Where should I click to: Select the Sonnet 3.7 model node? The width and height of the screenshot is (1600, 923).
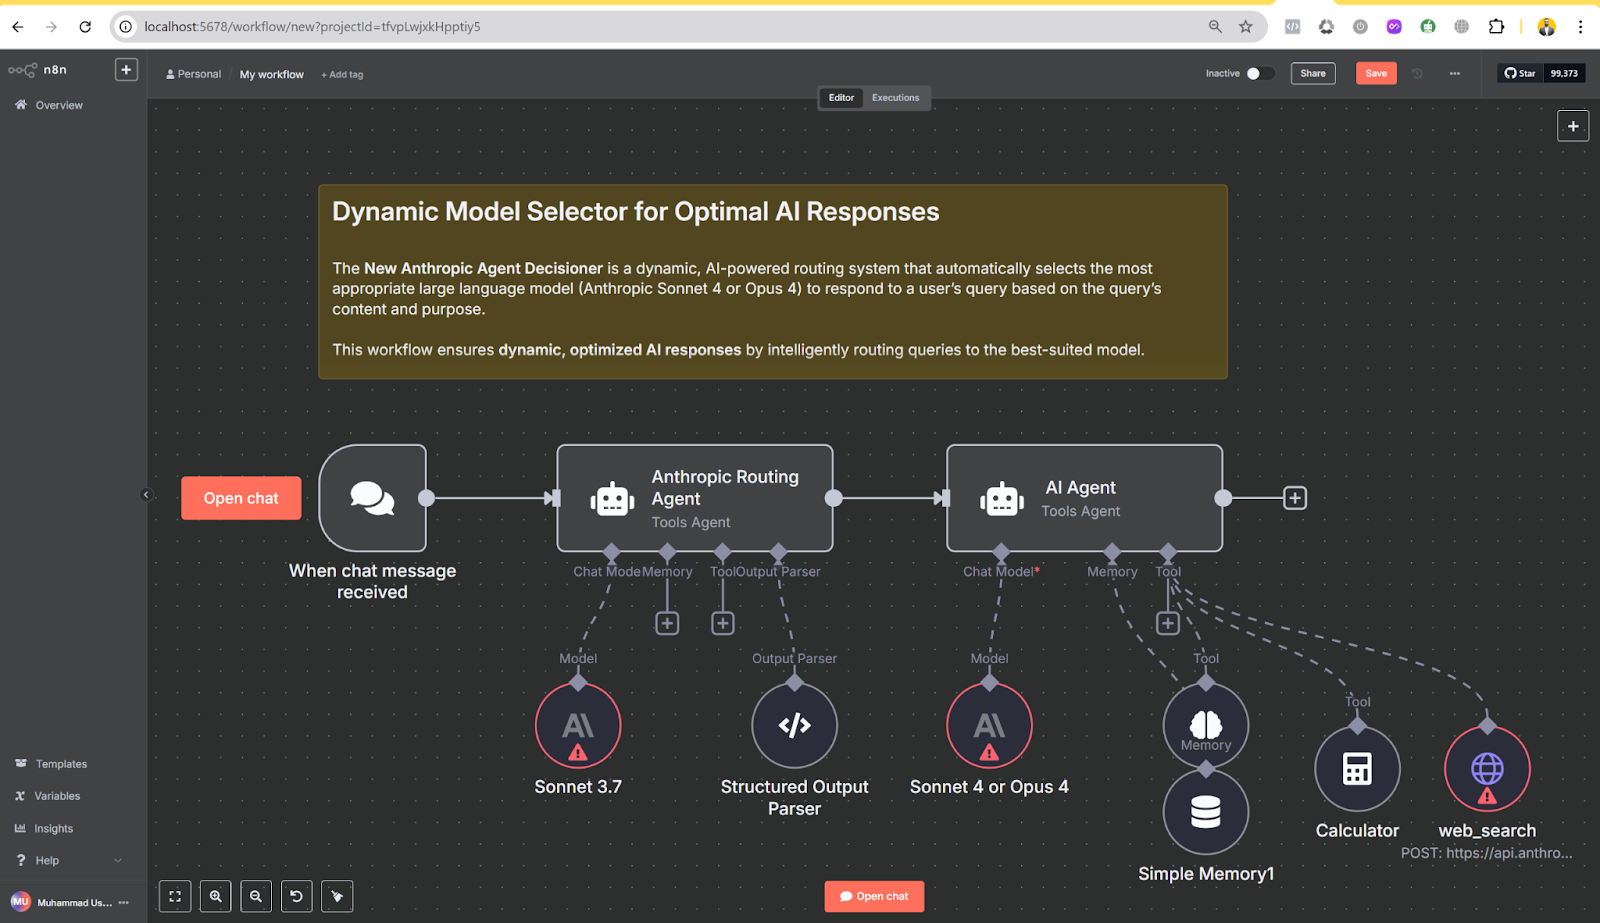coord(578,726)
